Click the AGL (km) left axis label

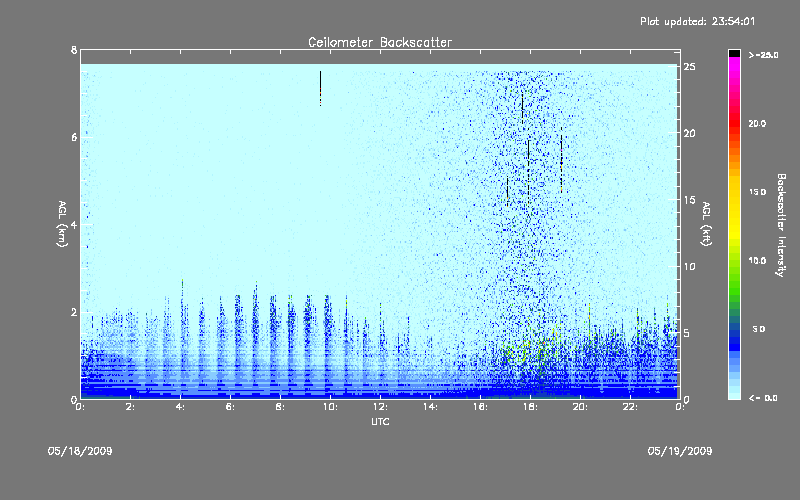(62, 224)
